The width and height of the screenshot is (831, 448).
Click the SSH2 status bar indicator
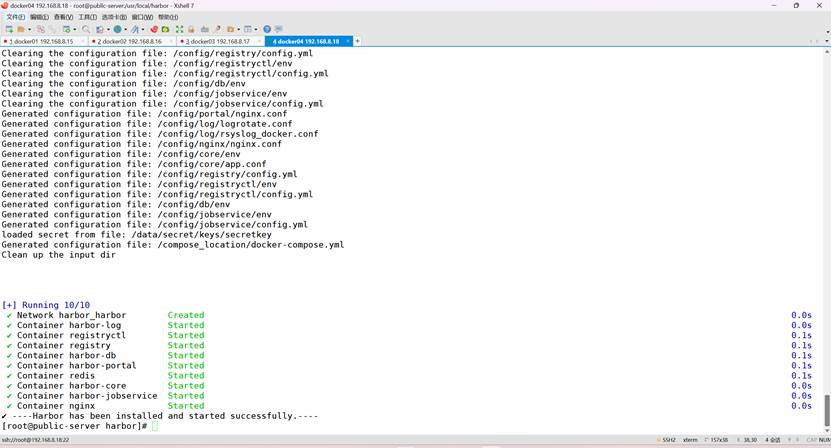pyautogui.click(x=667, y=440)
